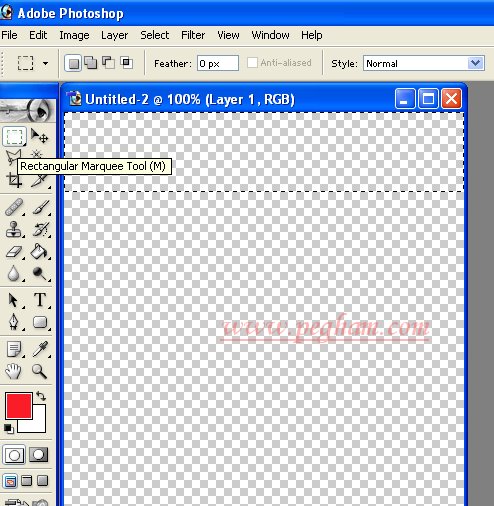Select the Eraser tool

[14, 252]
